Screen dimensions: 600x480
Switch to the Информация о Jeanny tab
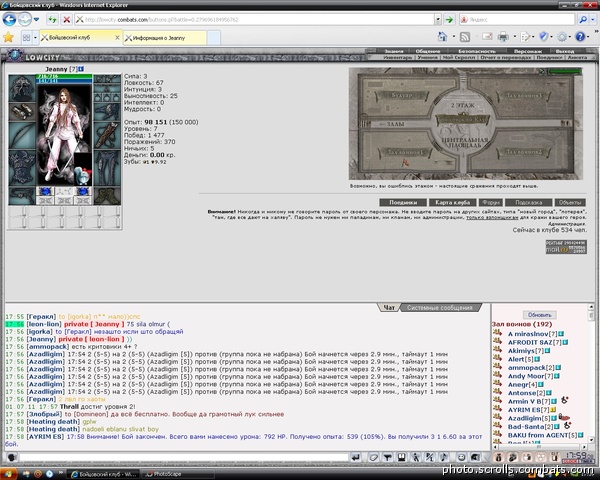click(x=165, y=38)
